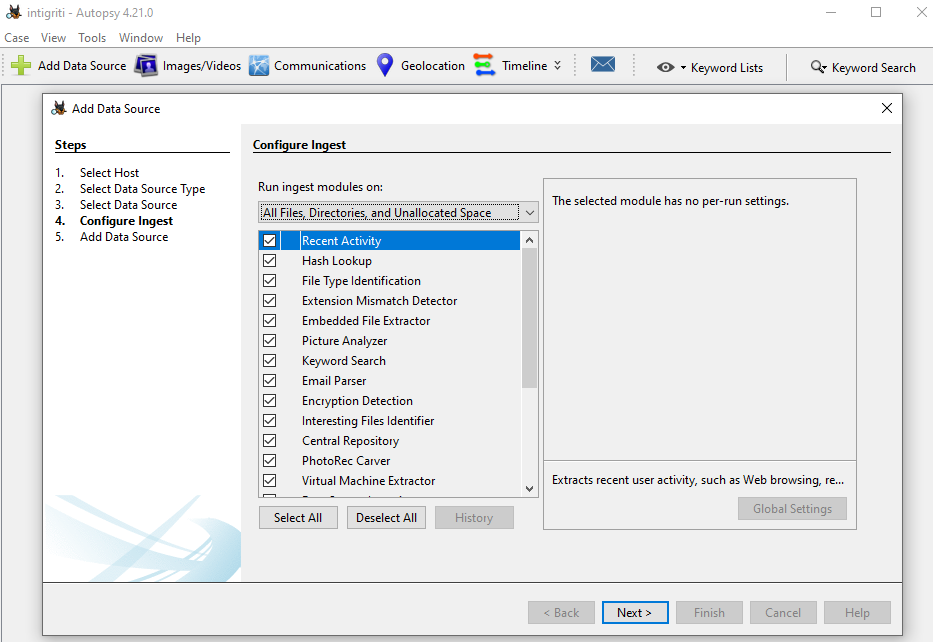Open the ingest target files dropdown
This screenshot has height=642, width=933.
point(529,212)
